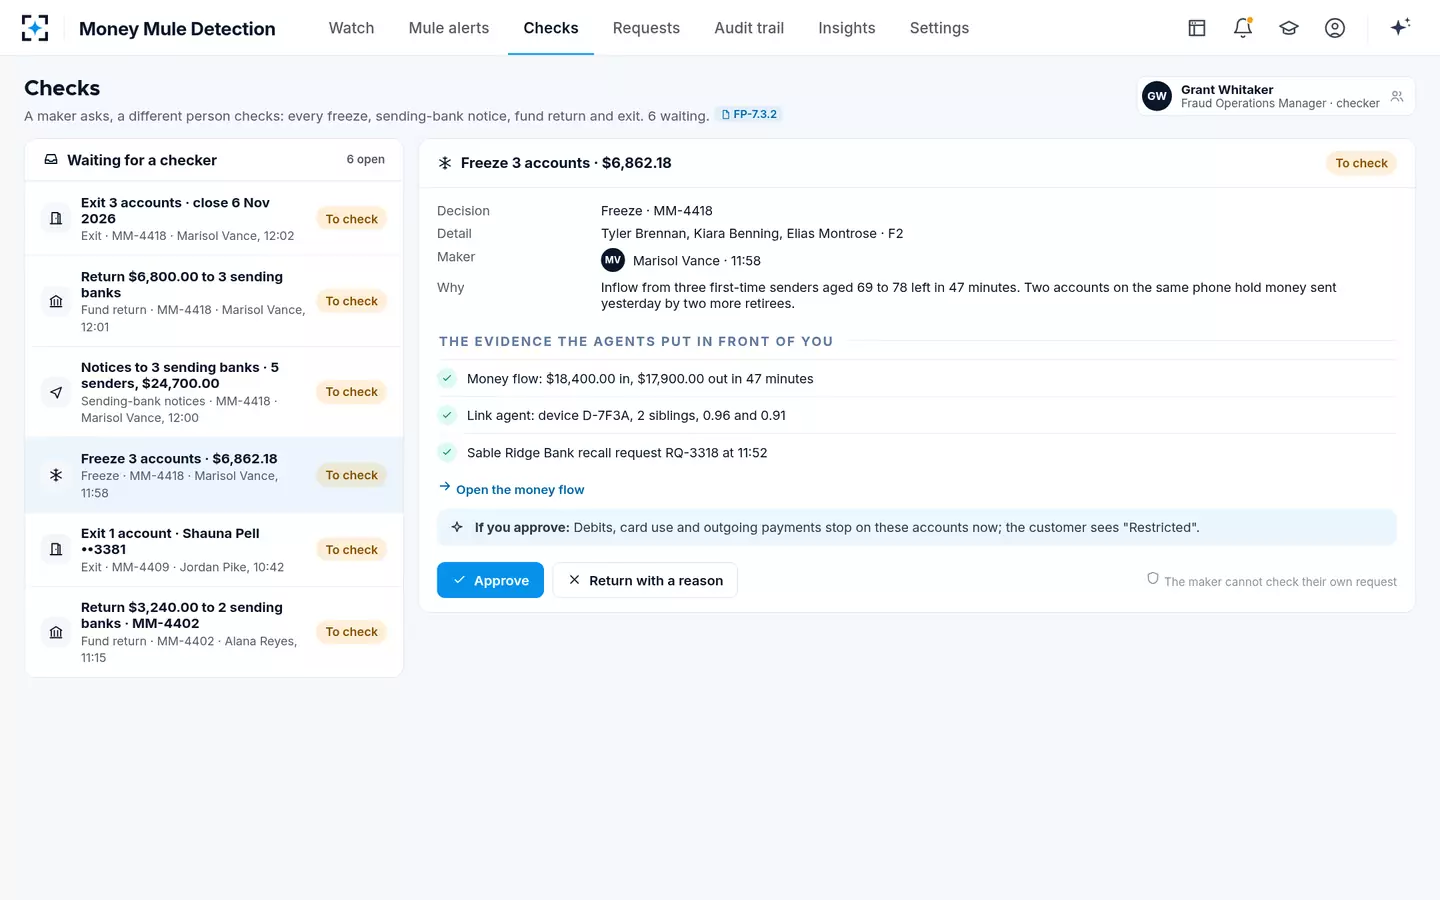The height and width of the screenshot is (900, 1440).
Task: Open the FP-7.3.2 reference tag
Action: tap(749, 115)
